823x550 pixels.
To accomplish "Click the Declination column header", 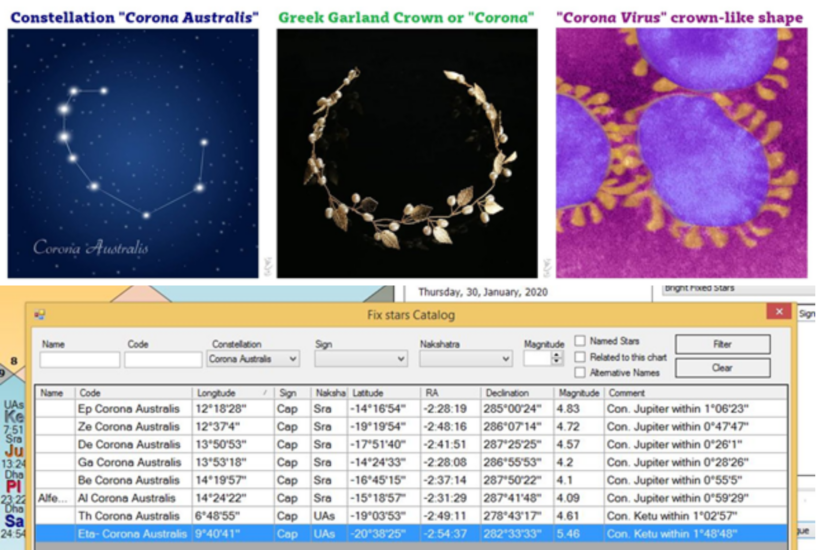I will point(516,393).
